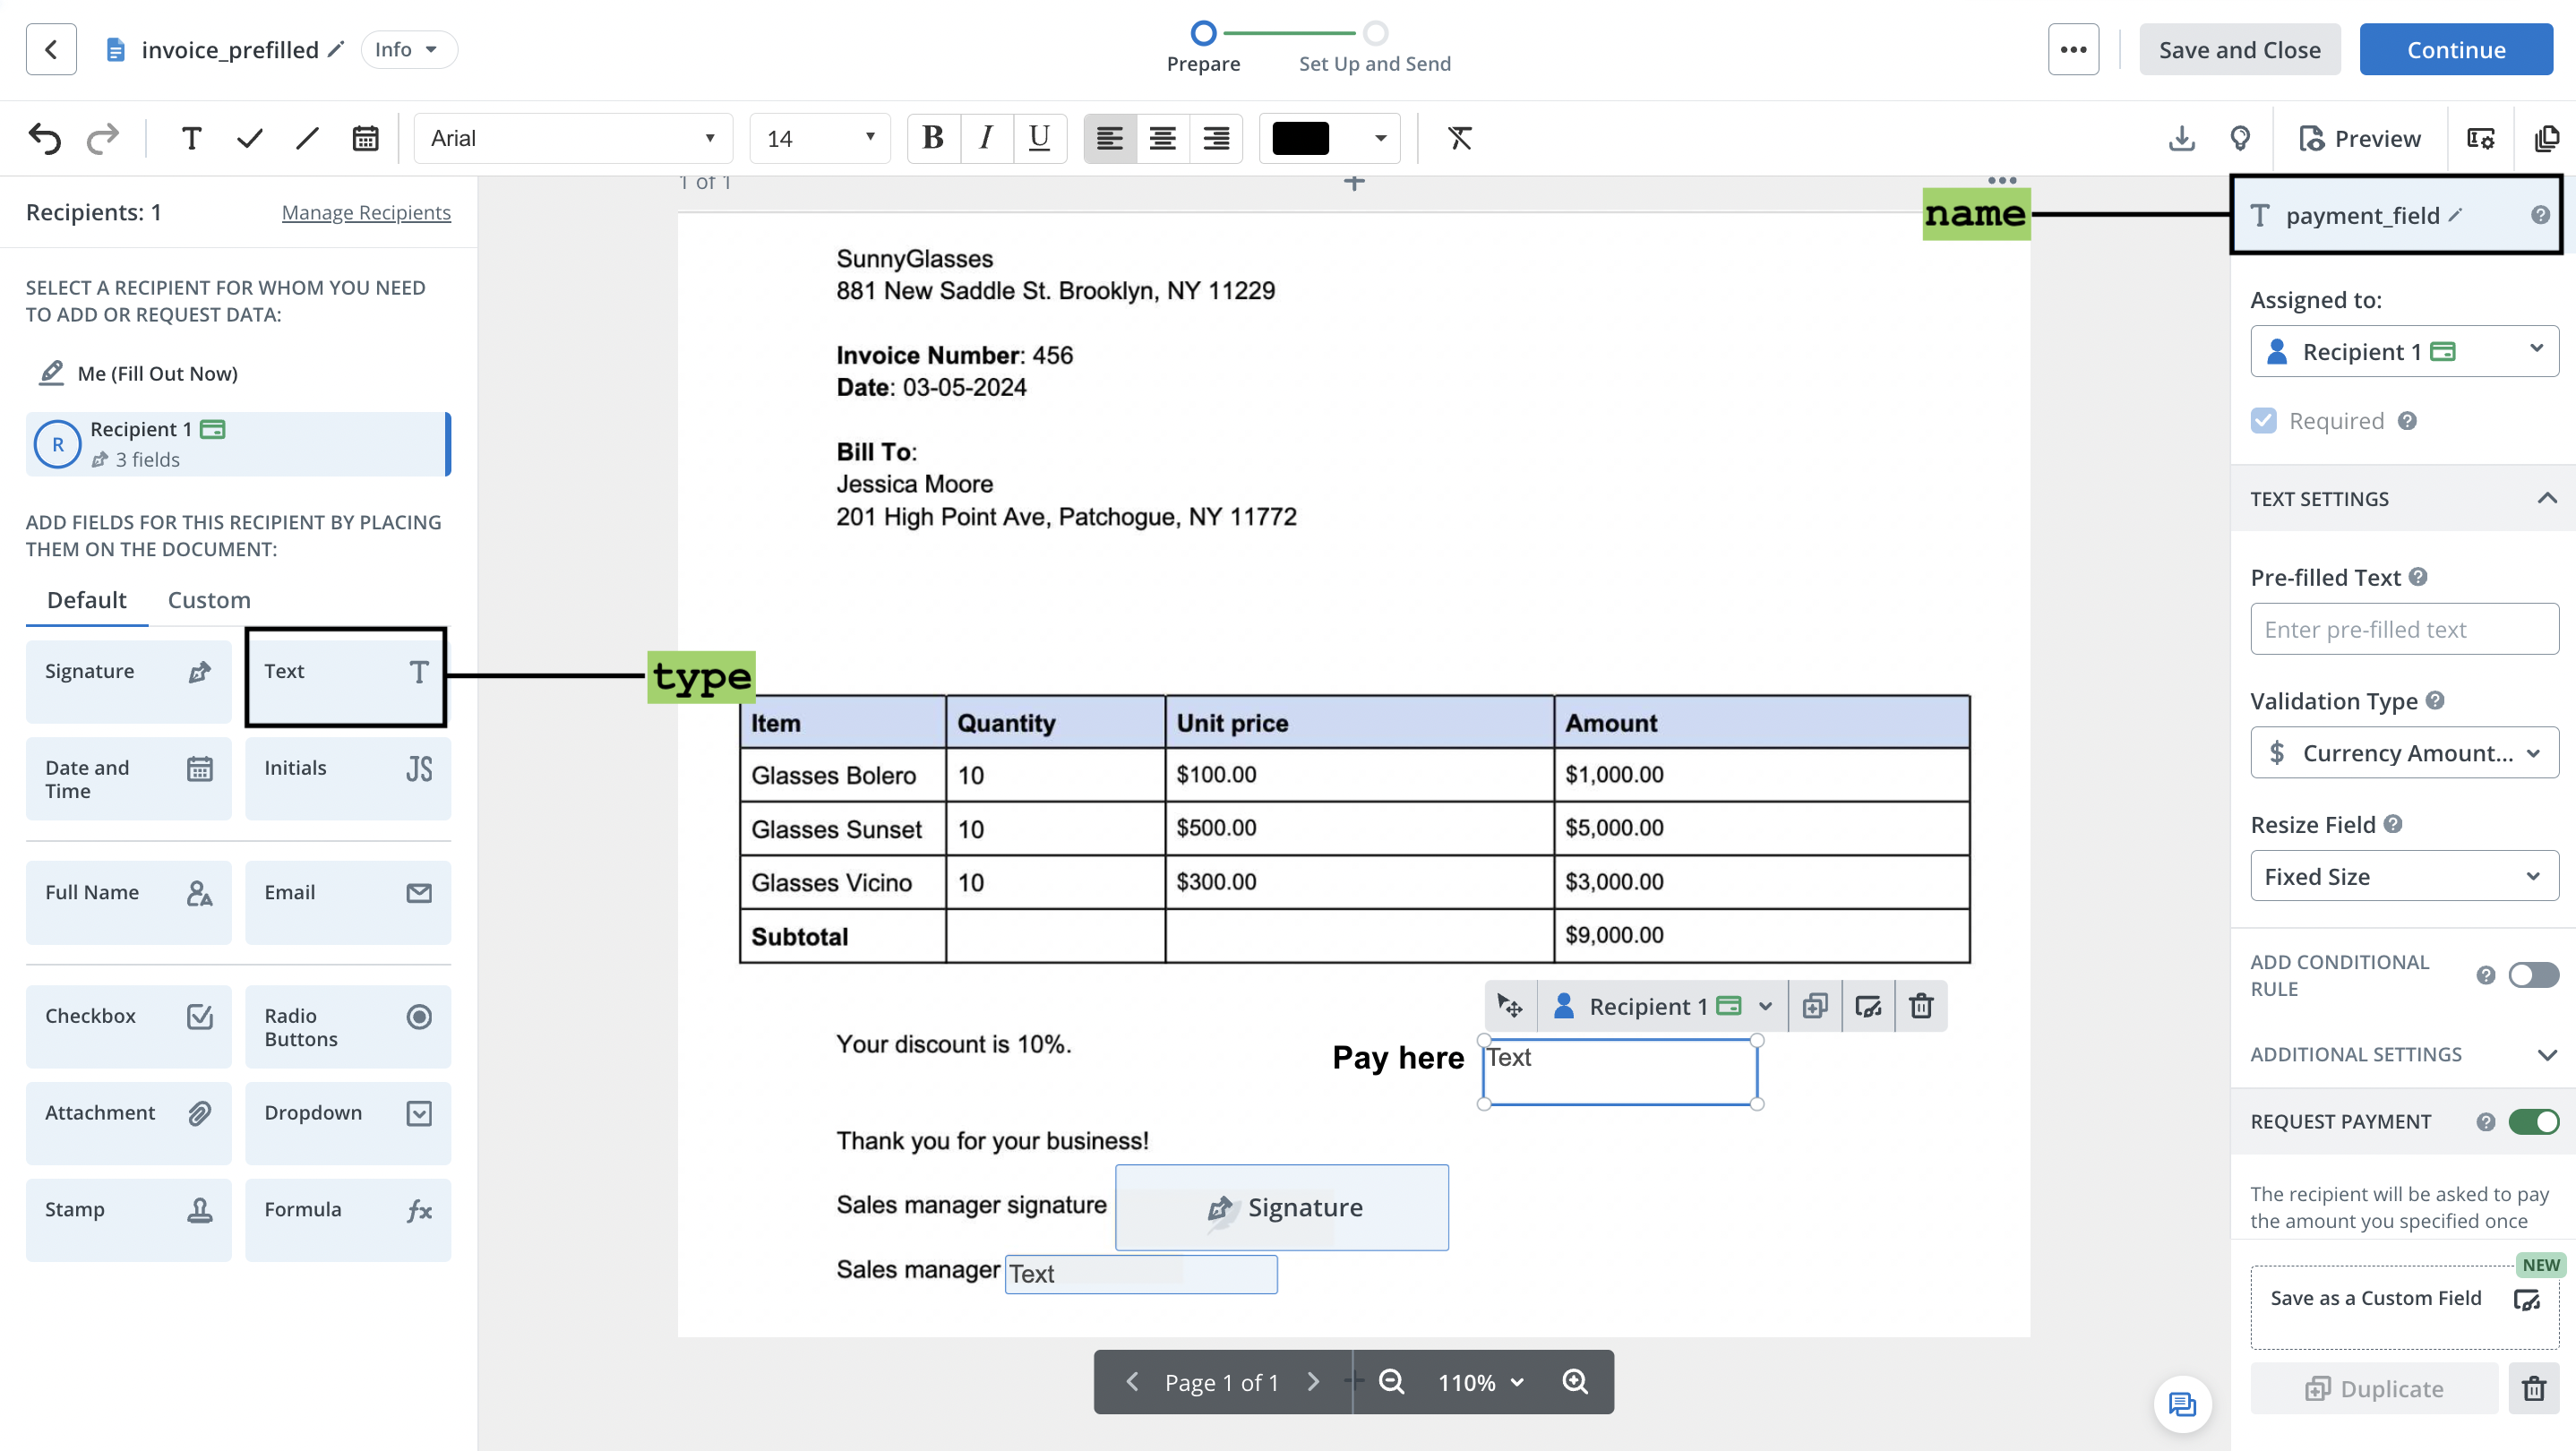Click the back arrow button
Image resolution: width=2576 pixels, height=1451 pixels.
pyautogui.click(x=51, y=49)
